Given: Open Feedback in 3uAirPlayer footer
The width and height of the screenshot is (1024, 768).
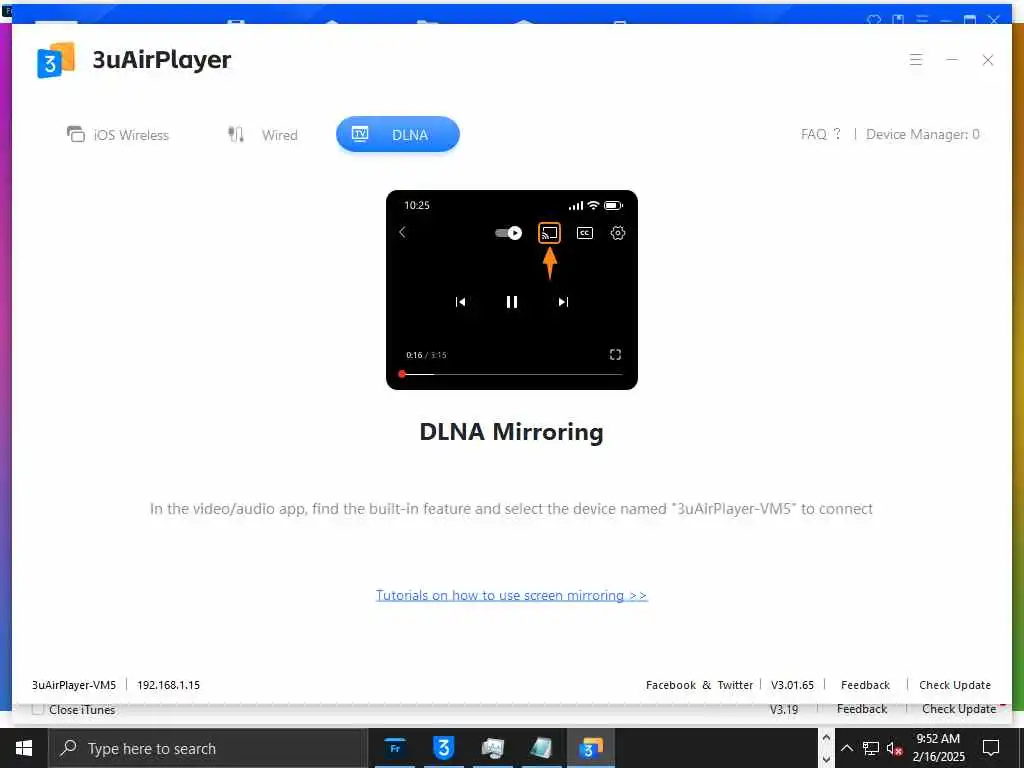Looking at the screenshot, I should (865, 685).
